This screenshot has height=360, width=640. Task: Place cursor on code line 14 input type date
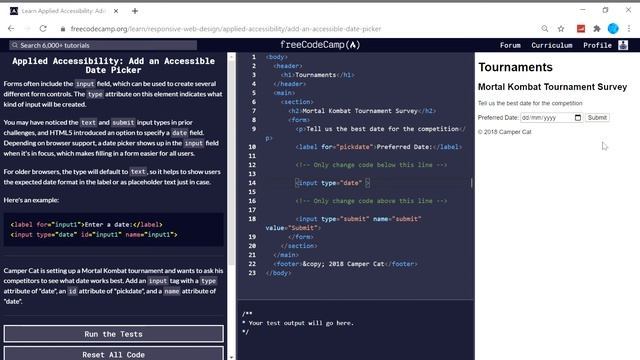[333, 183]
